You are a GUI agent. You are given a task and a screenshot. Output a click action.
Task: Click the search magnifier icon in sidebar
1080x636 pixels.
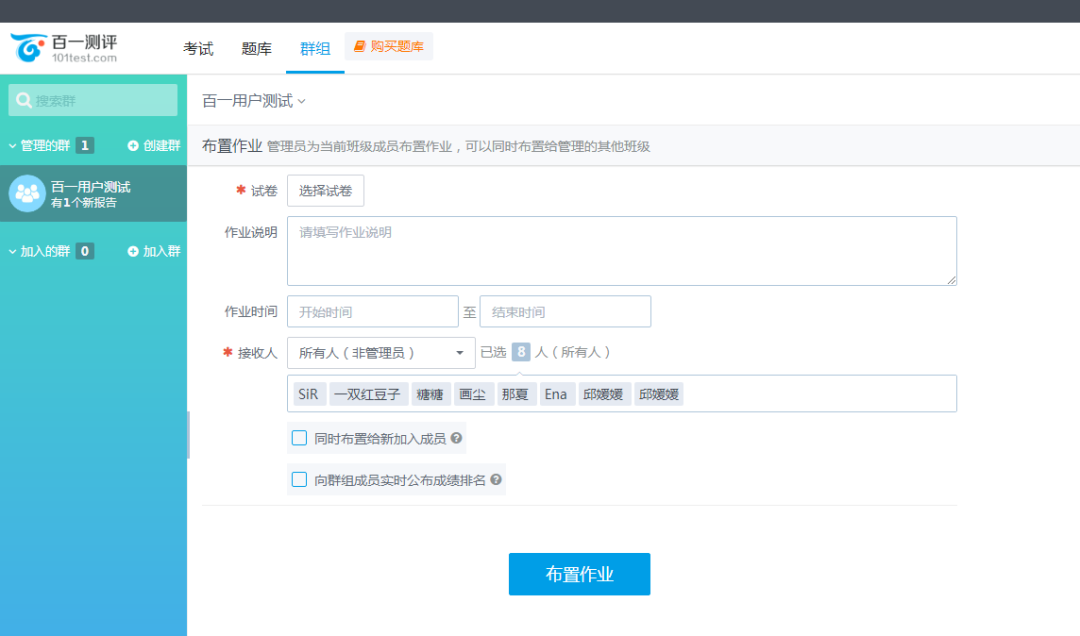[24, 101]
